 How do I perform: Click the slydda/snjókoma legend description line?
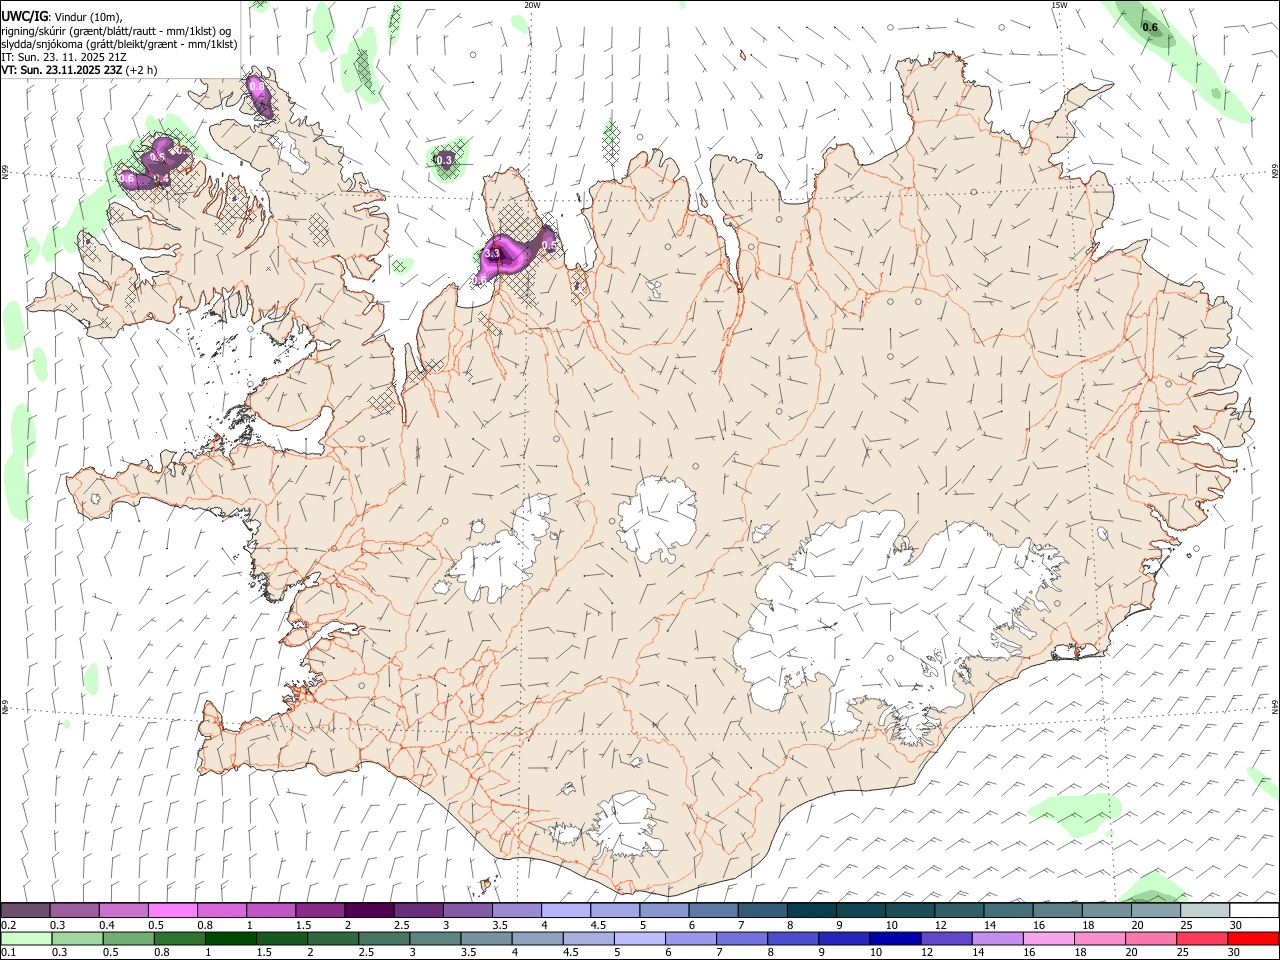[x=119, y=44]
